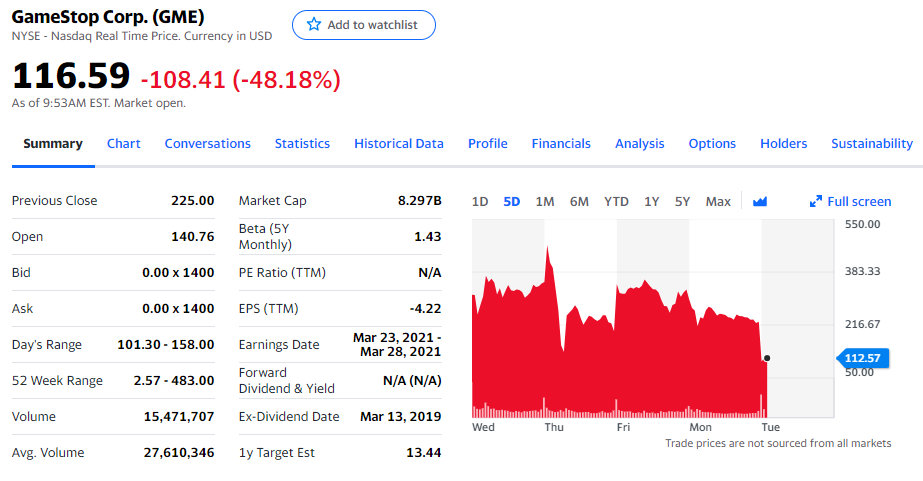This screenshot has height=481, width=923.
Task: Click the Open value 140.76
Action: tap(192, 236)
